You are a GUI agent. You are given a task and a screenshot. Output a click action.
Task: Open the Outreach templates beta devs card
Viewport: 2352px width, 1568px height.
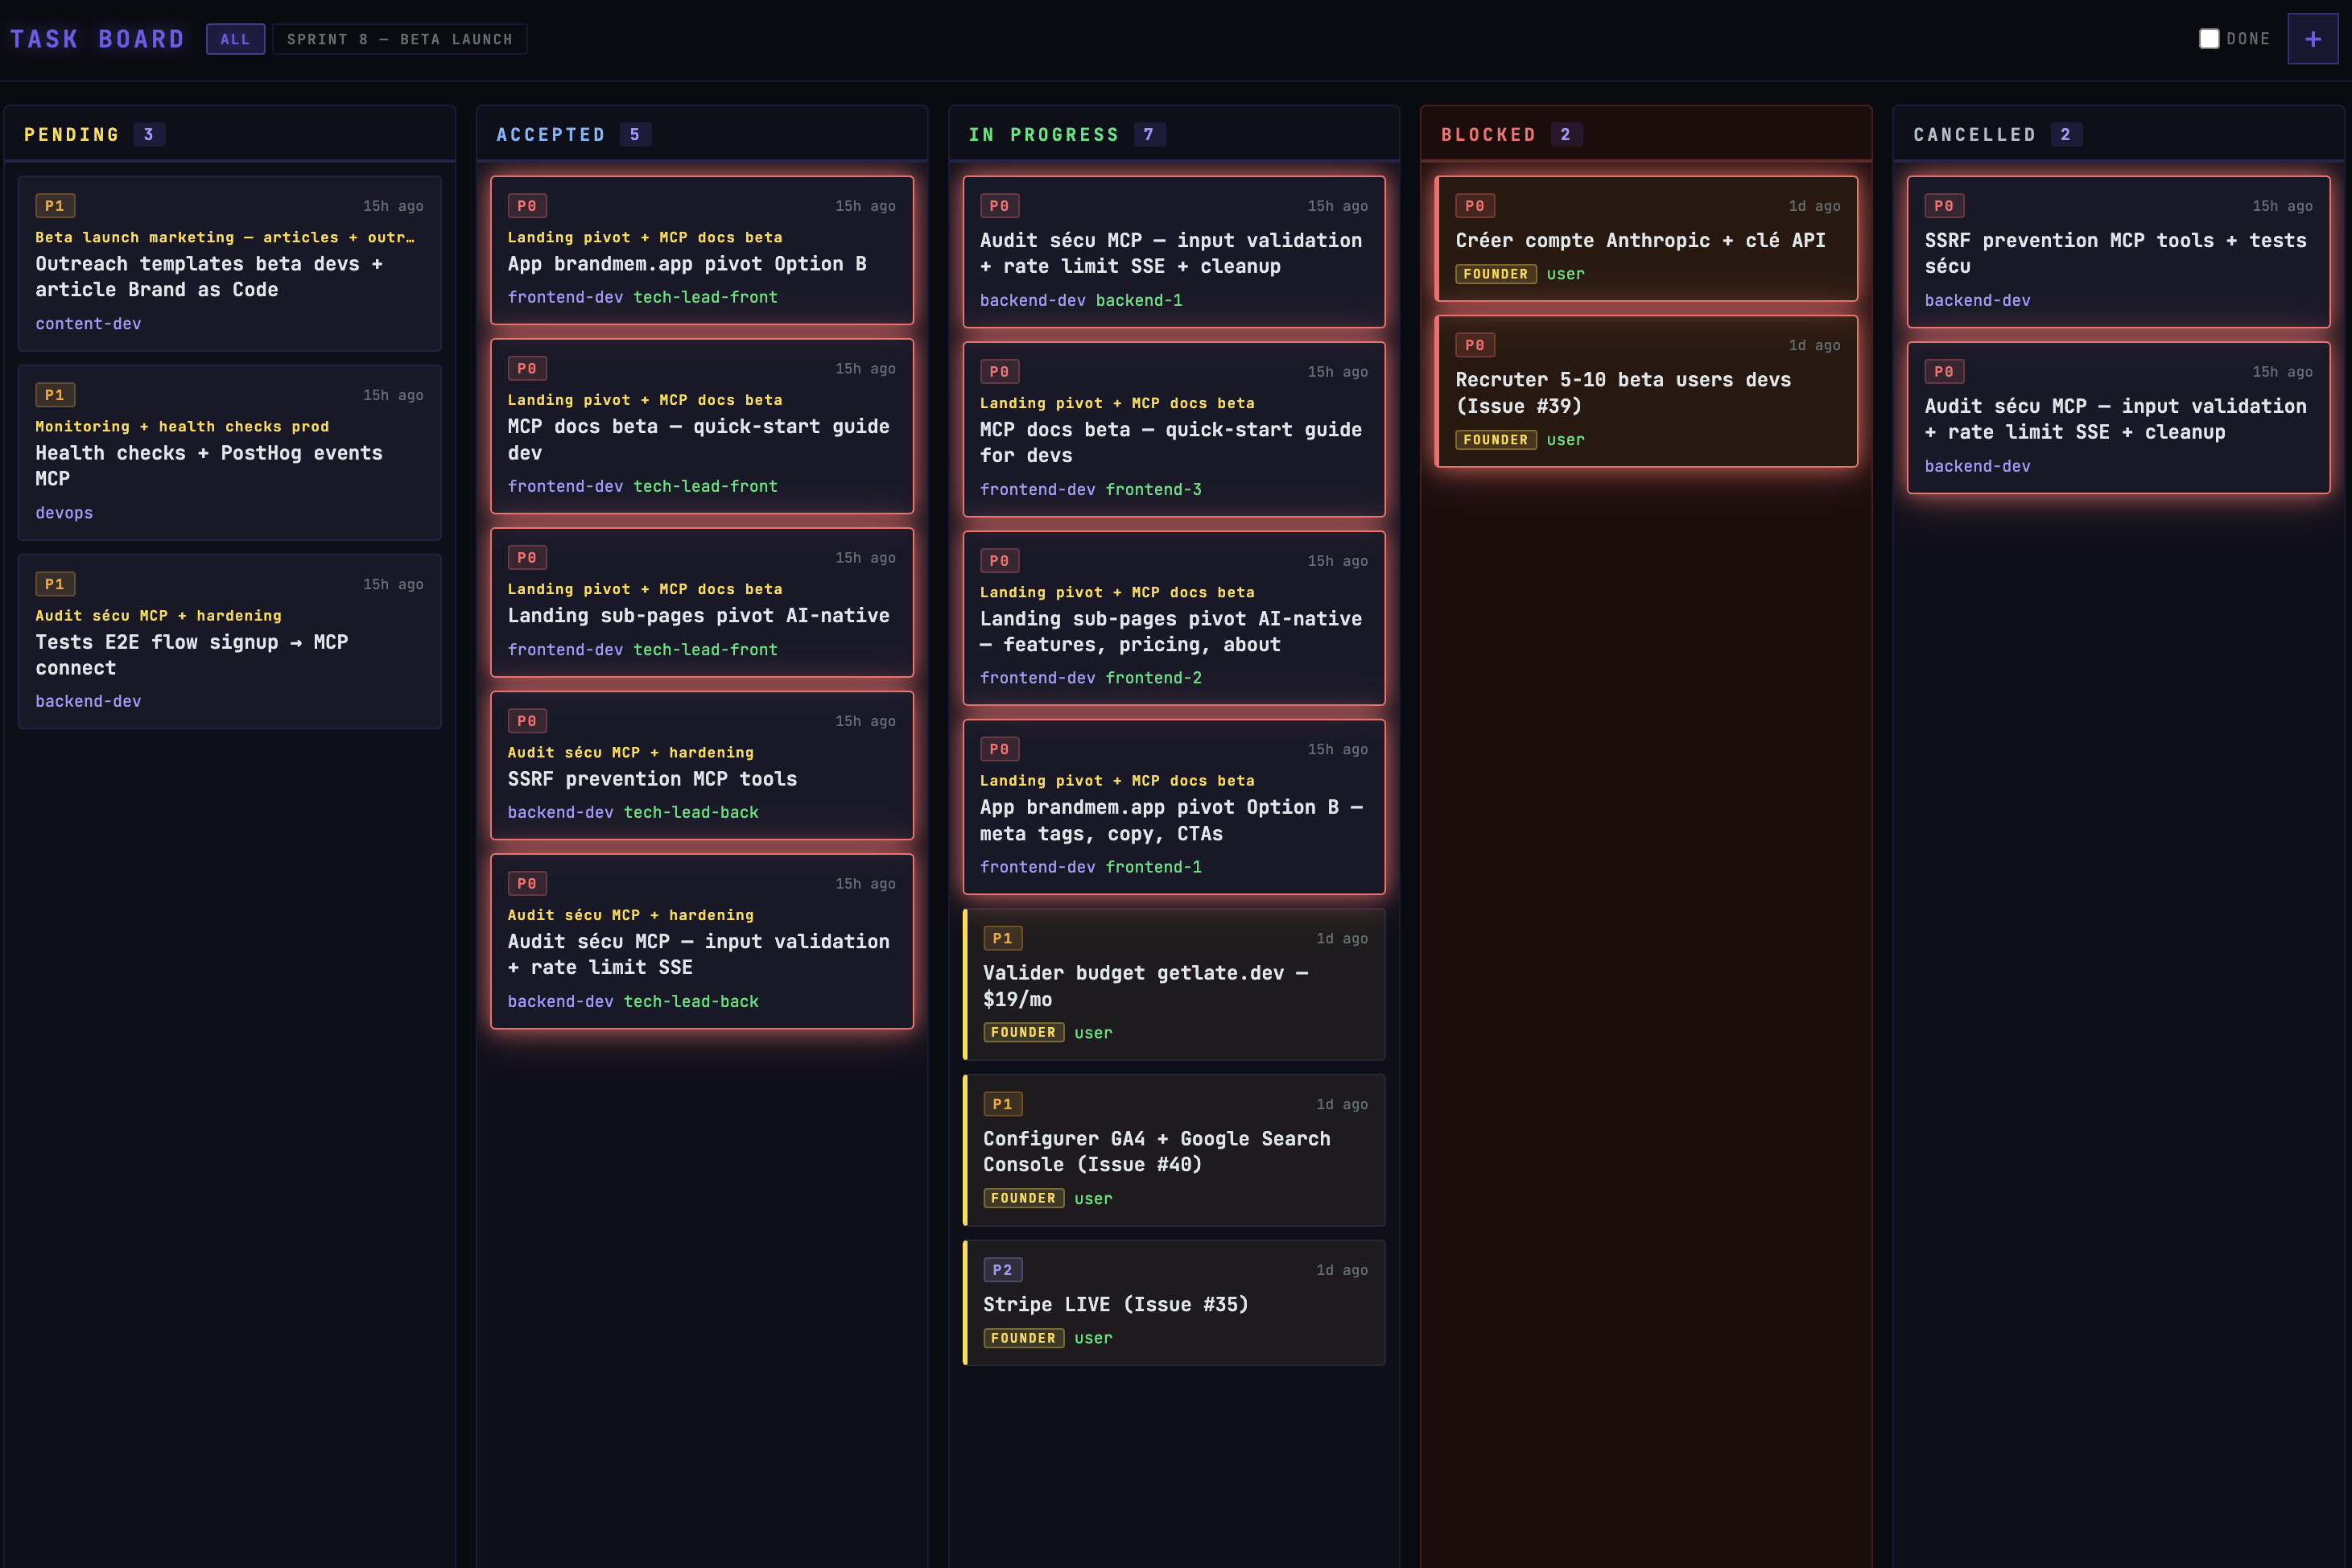pyautogui.click(x=229, y=264)
